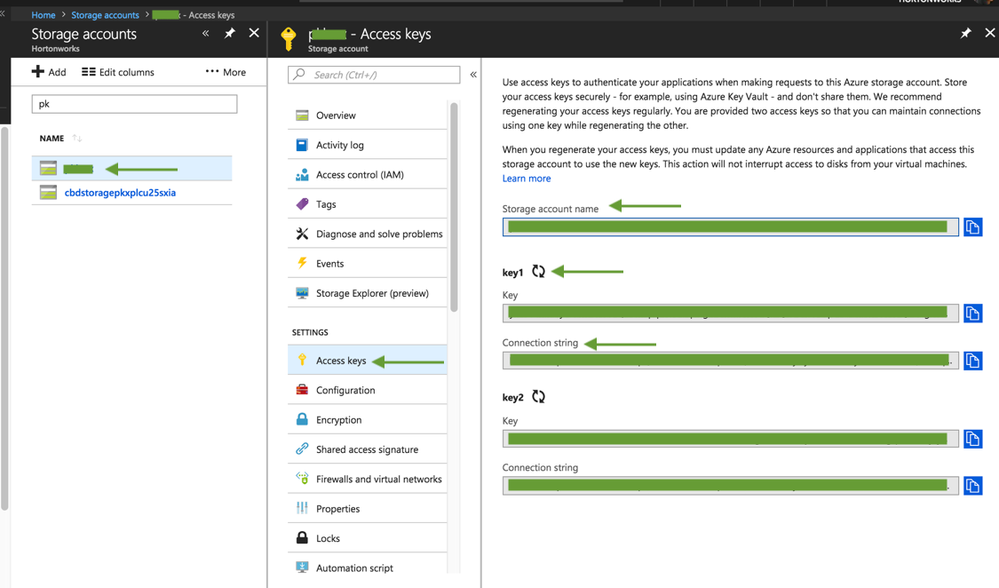Copy the key1 Key value
999x588 pixels.
[x=973, y=313]
